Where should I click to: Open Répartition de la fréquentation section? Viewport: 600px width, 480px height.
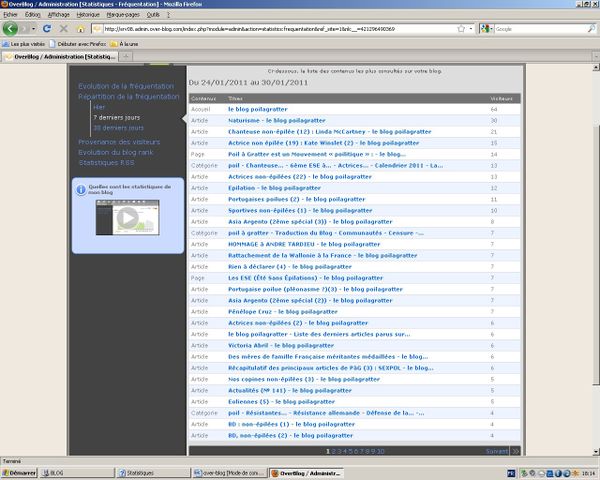(x=129, y=96)
